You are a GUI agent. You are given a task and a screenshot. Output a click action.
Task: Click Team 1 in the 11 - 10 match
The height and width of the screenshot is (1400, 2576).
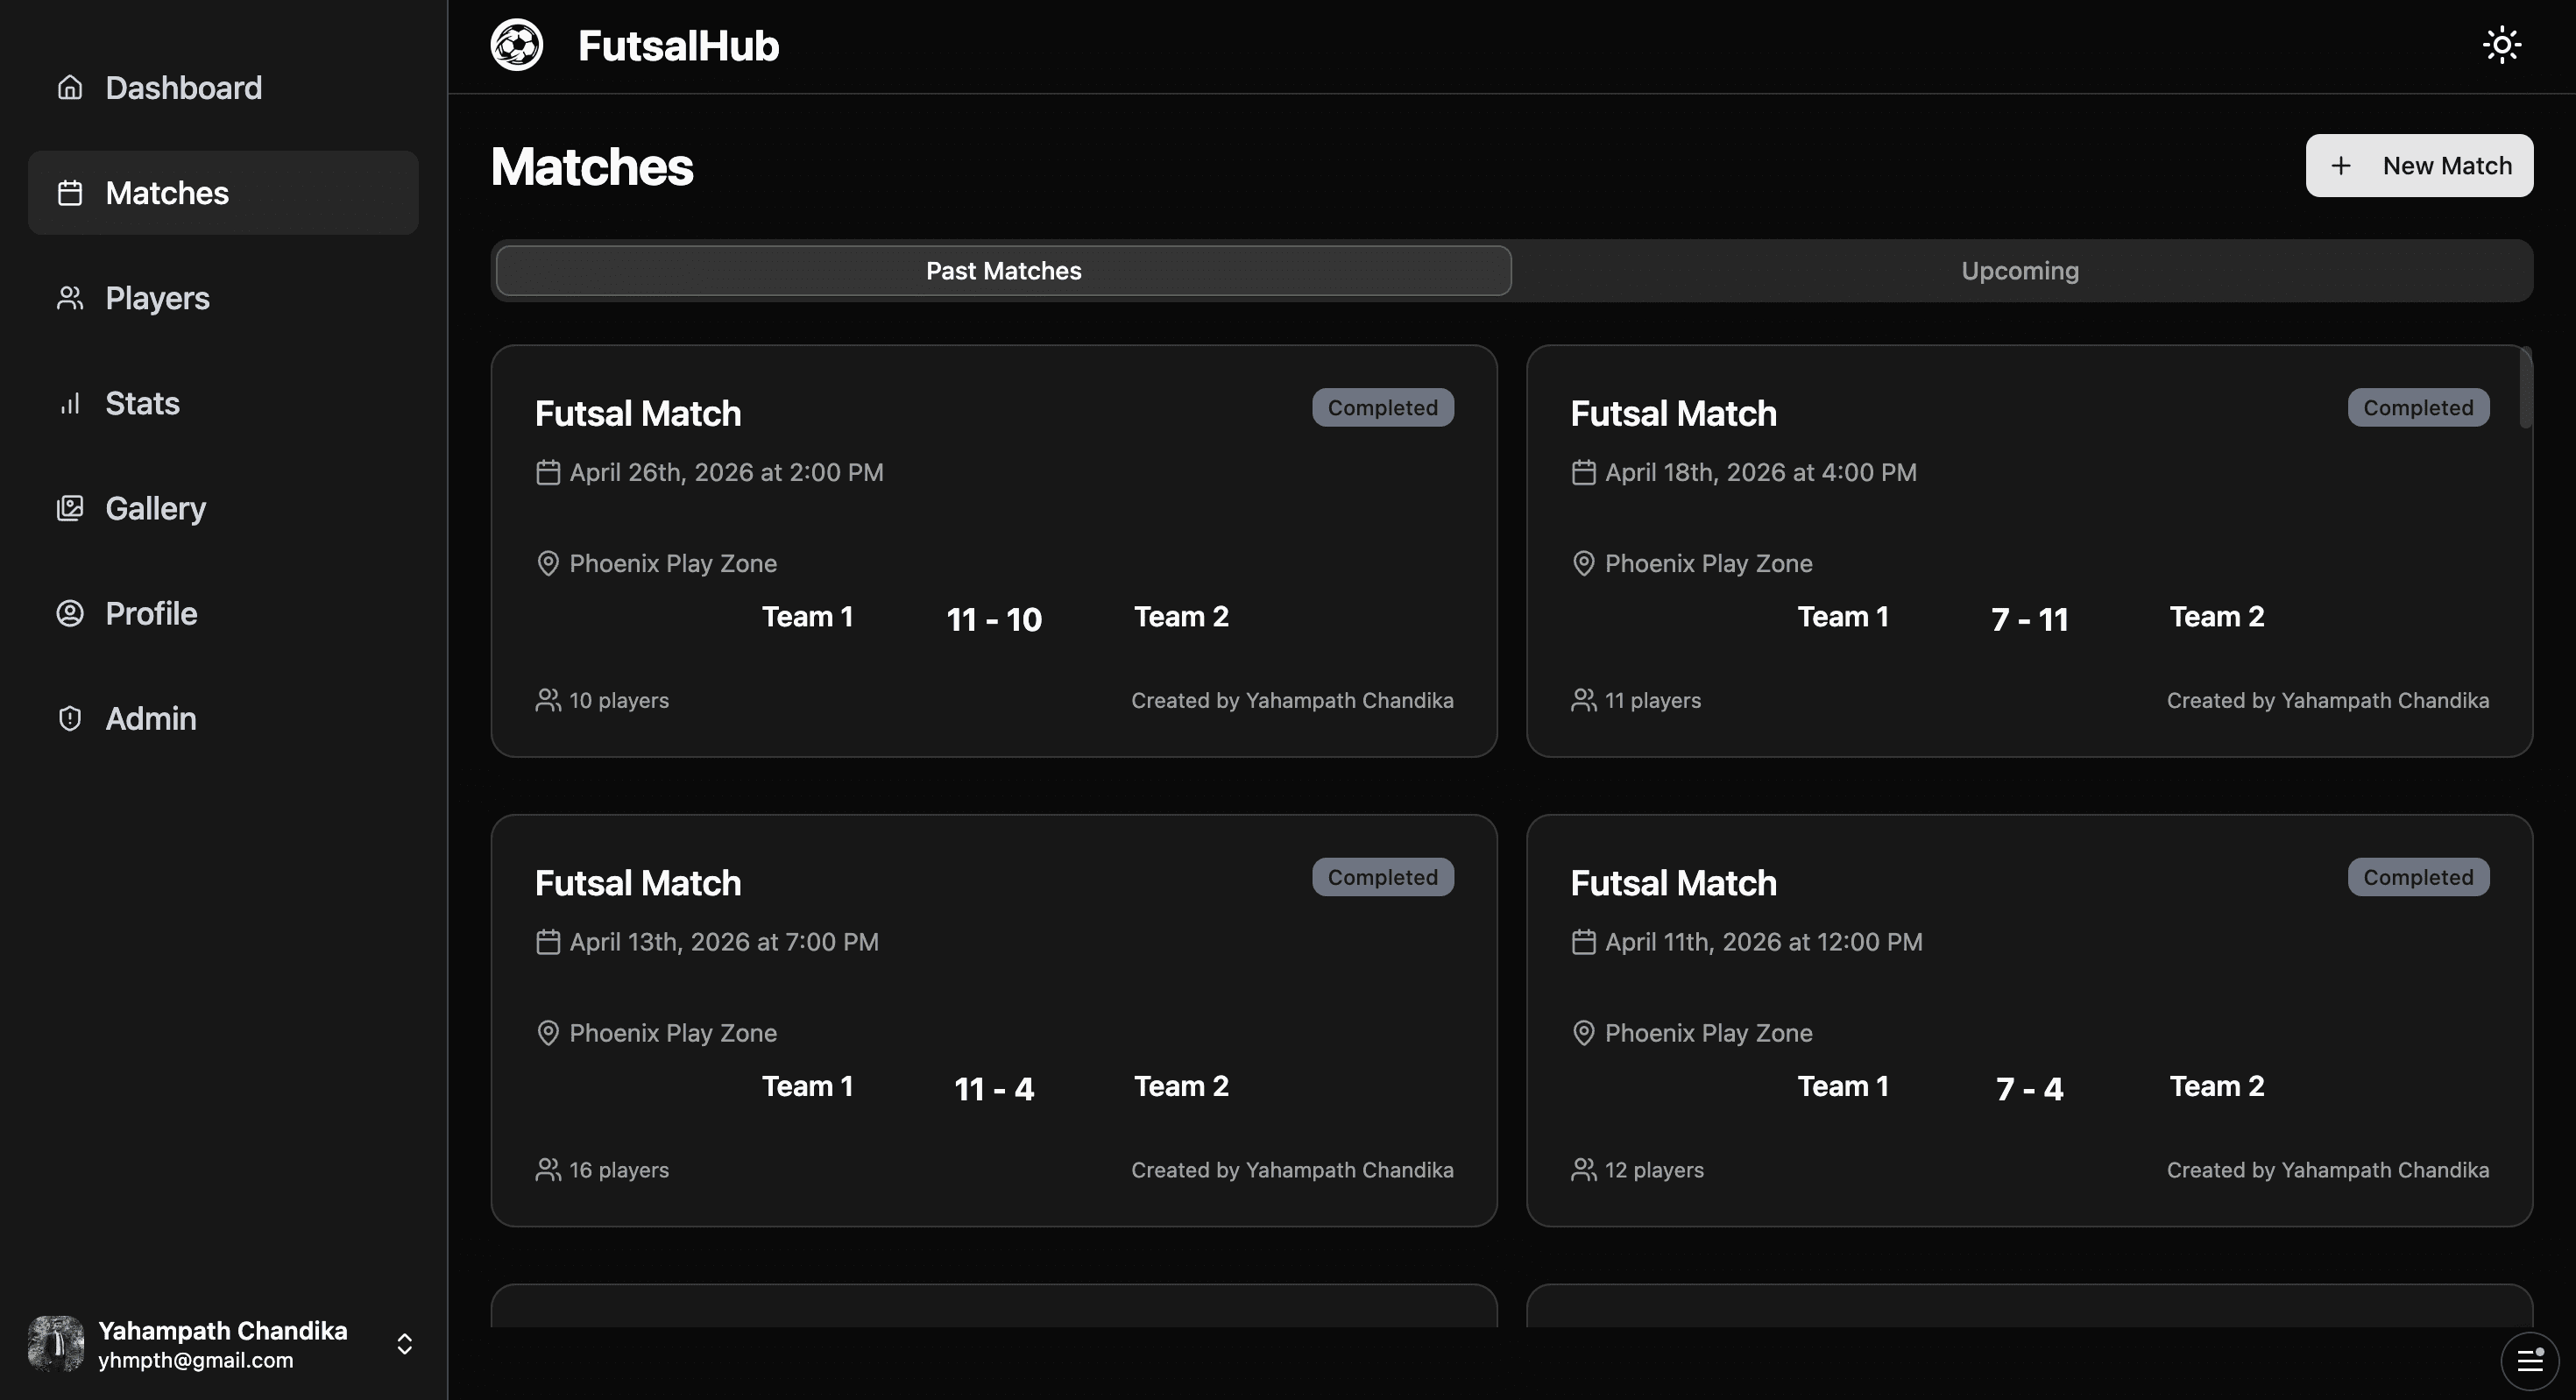tap(807, 617)
